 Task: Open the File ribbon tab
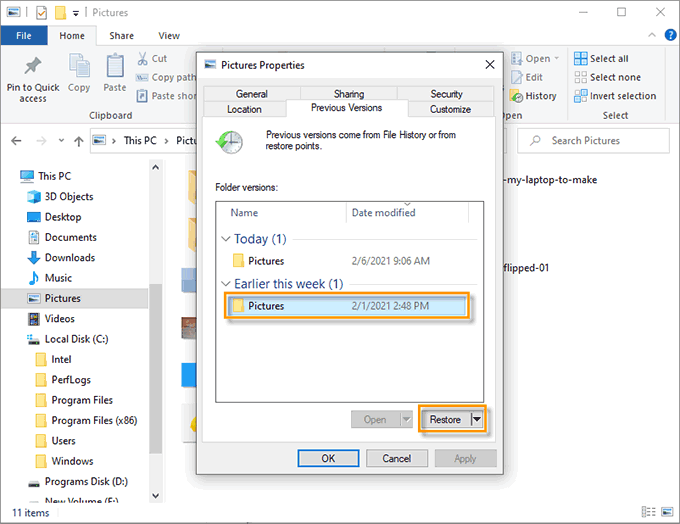pos(24,36)
